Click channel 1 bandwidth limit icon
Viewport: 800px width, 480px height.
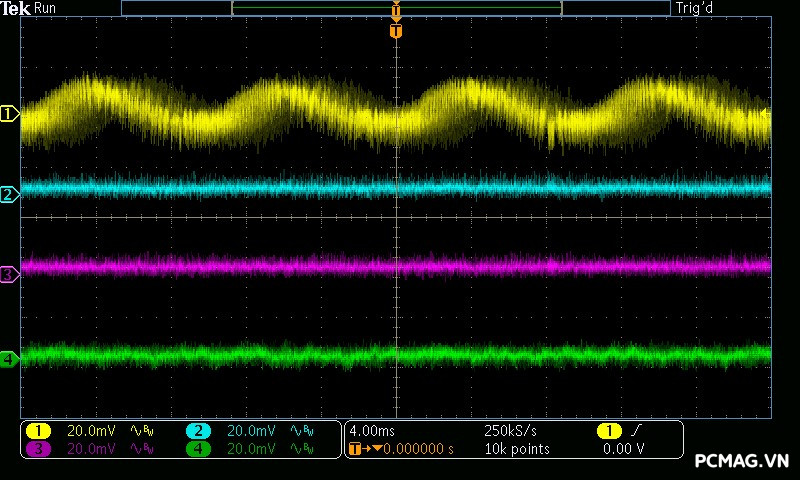(140, 431)
